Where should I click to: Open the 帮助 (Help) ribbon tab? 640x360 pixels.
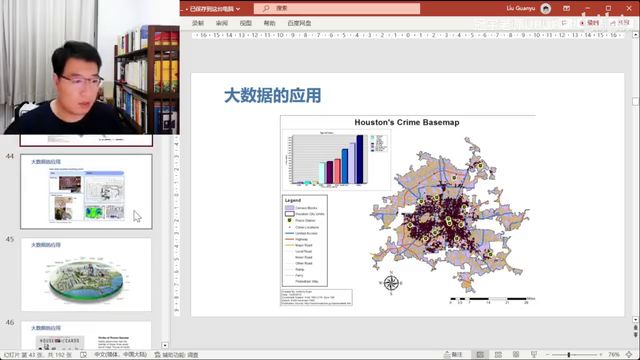tap(269, 23)
